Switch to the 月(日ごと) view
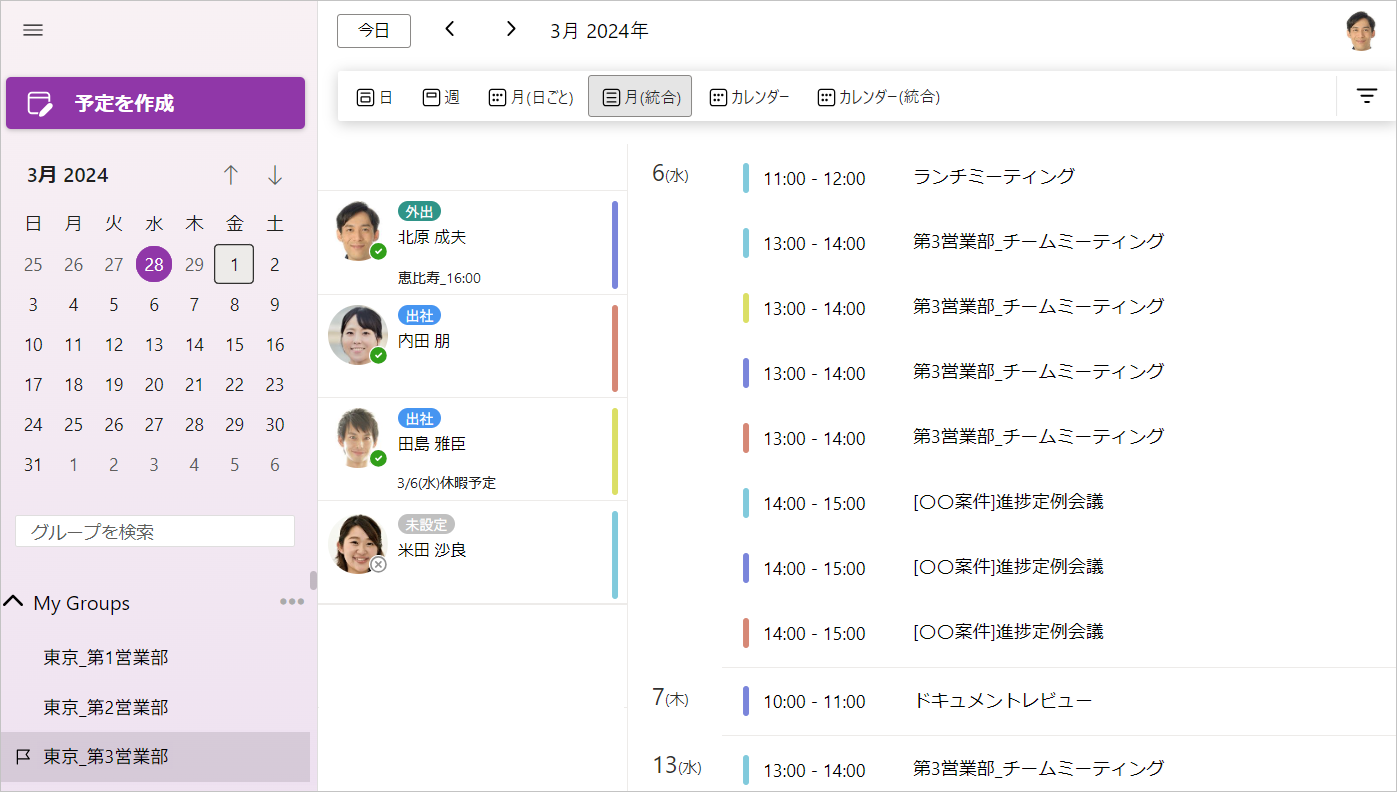 pyautogui.click(x=531, y=97)
